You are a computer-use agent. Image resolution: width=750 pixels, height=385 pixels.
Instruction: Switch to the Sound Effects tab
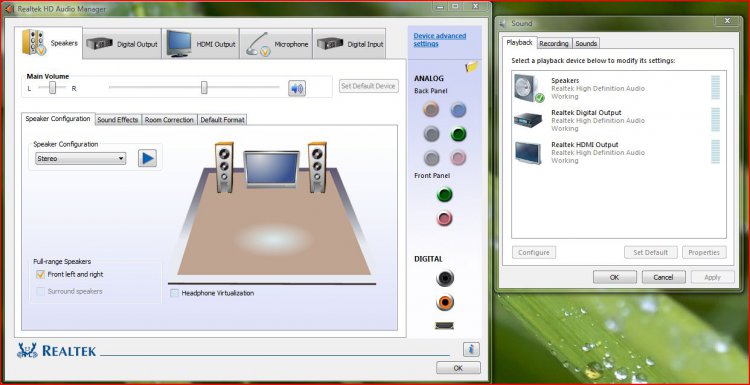click(x=118, y=120)
